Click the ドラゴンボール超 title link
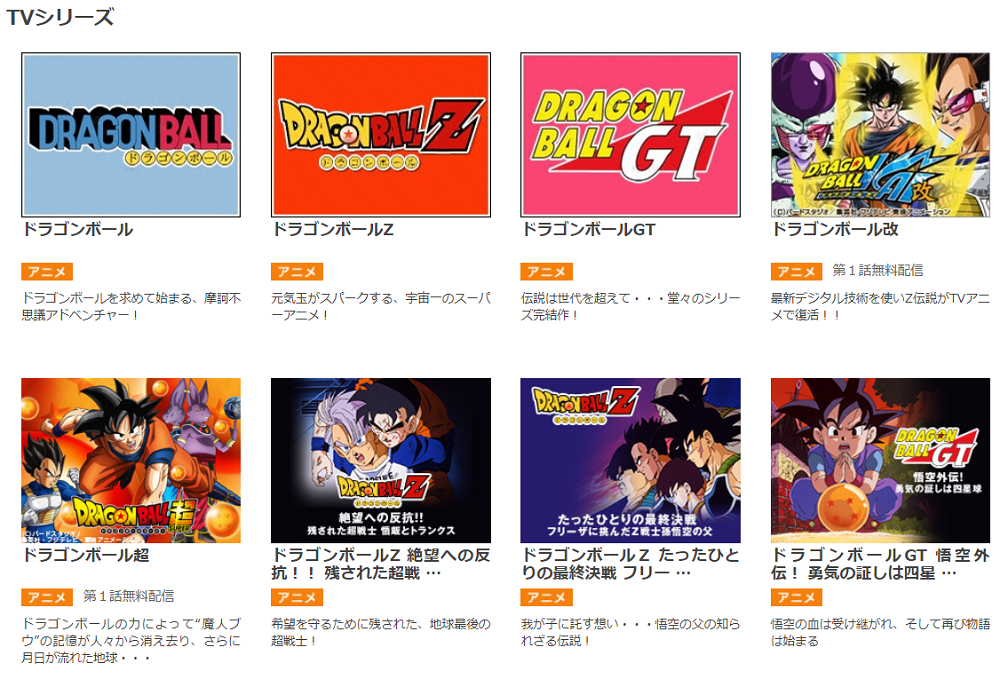 86,555
